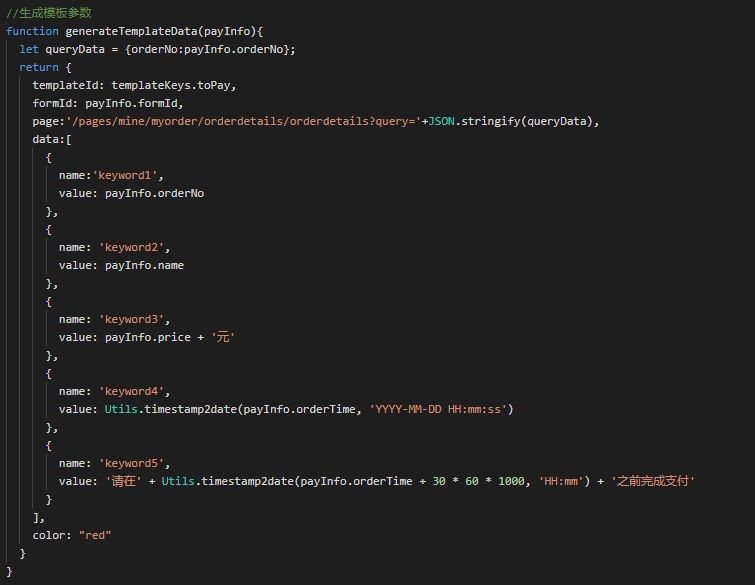Click the 'generateTemplateData' function name
This screenshot has width=755, height=585.
131,31
